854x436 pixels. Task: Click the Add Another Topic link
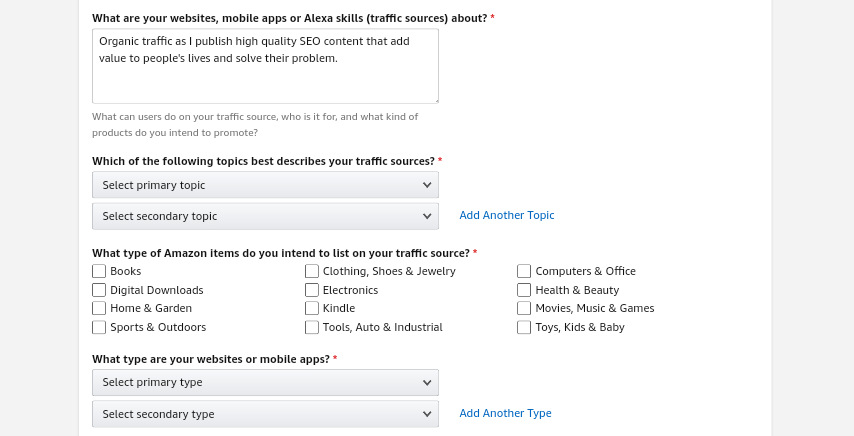pos(506,215)
